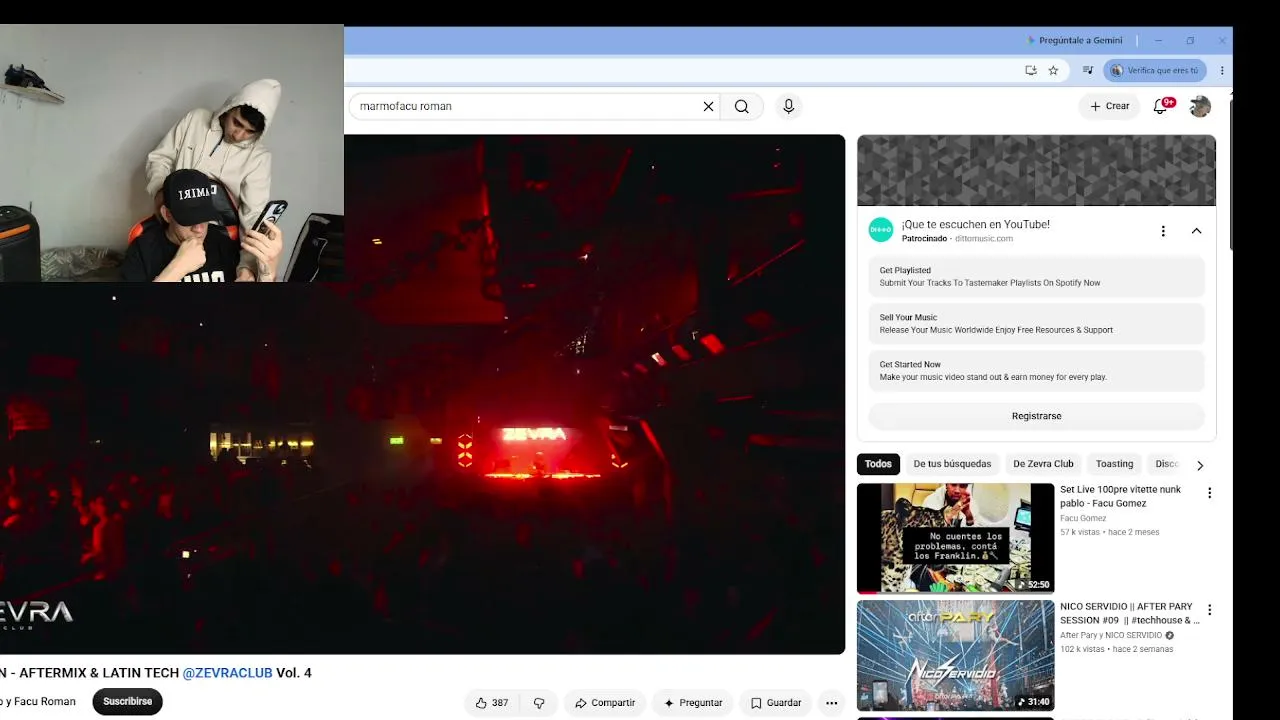Subscribe with the Suscribirse button
Screen dimensions: 1280x720
[x=127, y=702]
